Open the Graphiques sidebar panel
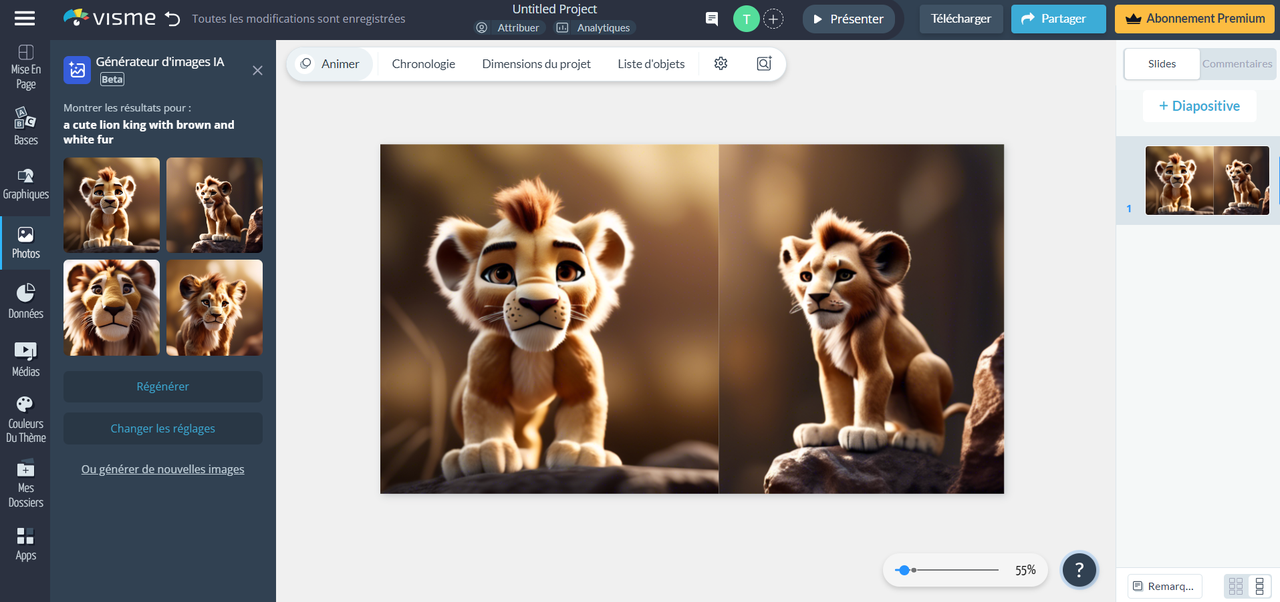The image size is (1280, 602). point(25,183)
